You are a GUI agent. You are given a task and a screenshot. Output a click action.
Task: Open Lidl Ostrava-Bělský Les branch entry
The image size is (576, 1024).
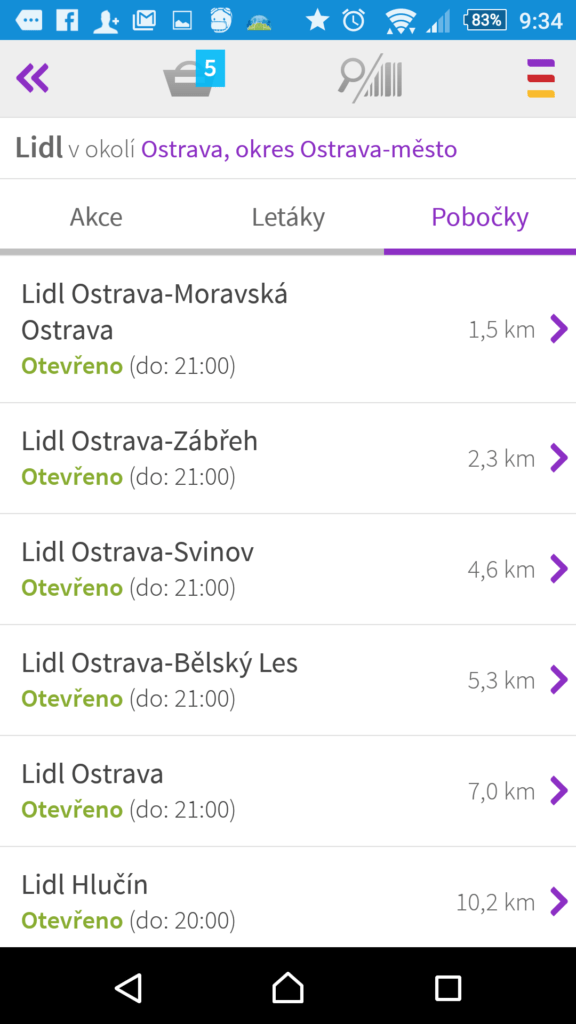pos(288,680)
